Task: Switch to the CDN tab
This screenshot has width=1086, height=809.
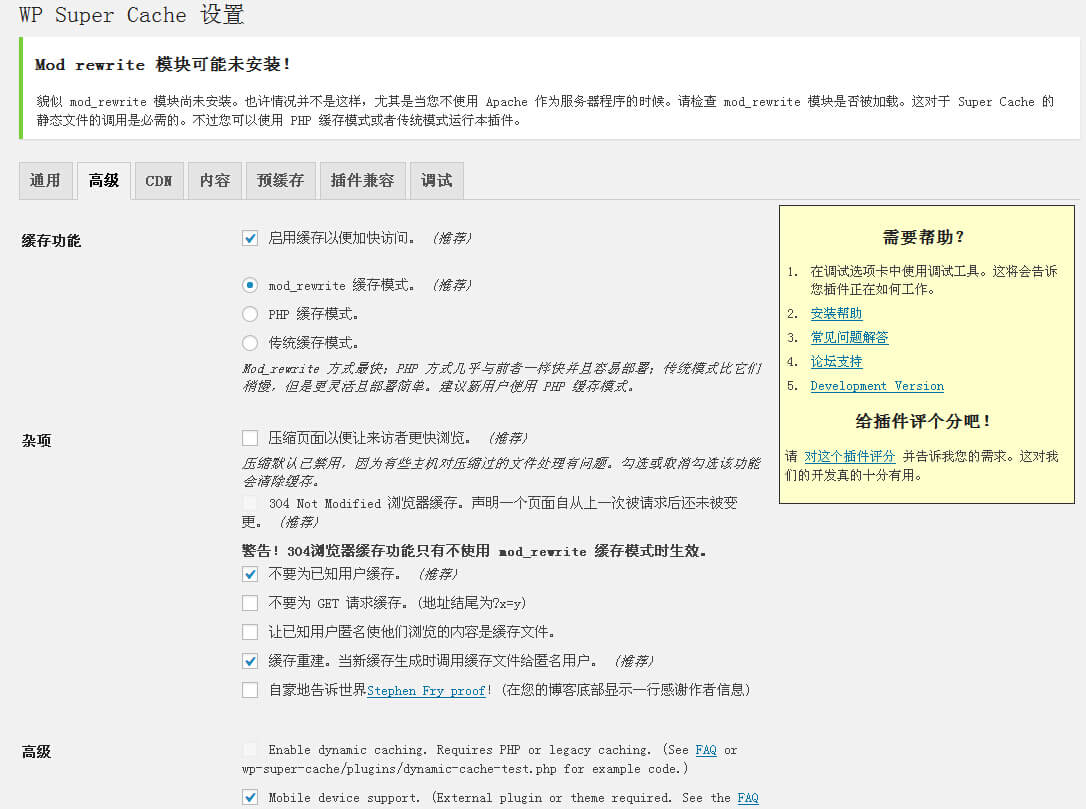Action: tap(159, 181)
